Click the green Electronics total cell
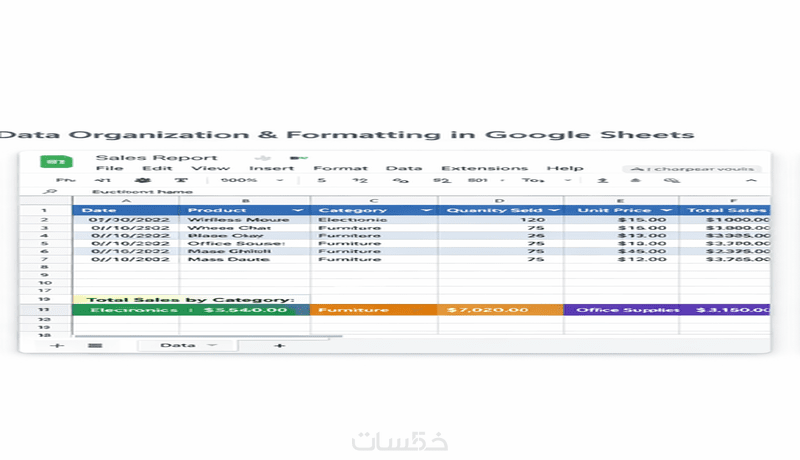The image size is (800, 460). point(191,310)
